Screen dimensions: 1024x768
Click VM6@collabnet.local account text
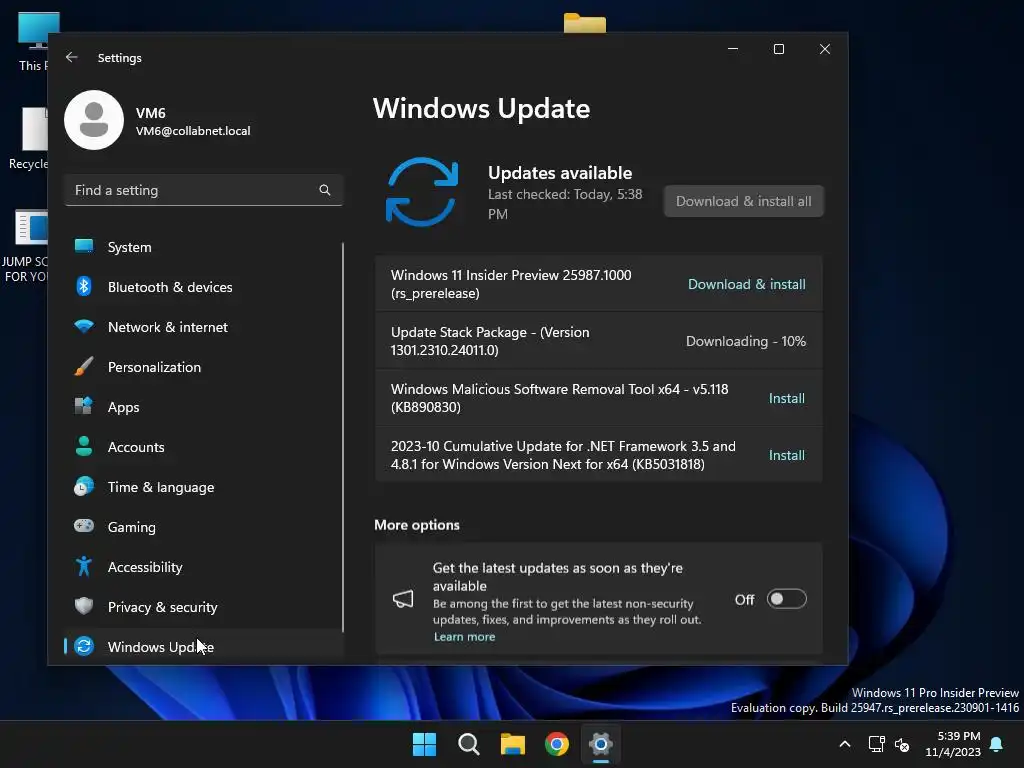click(193, 131)
